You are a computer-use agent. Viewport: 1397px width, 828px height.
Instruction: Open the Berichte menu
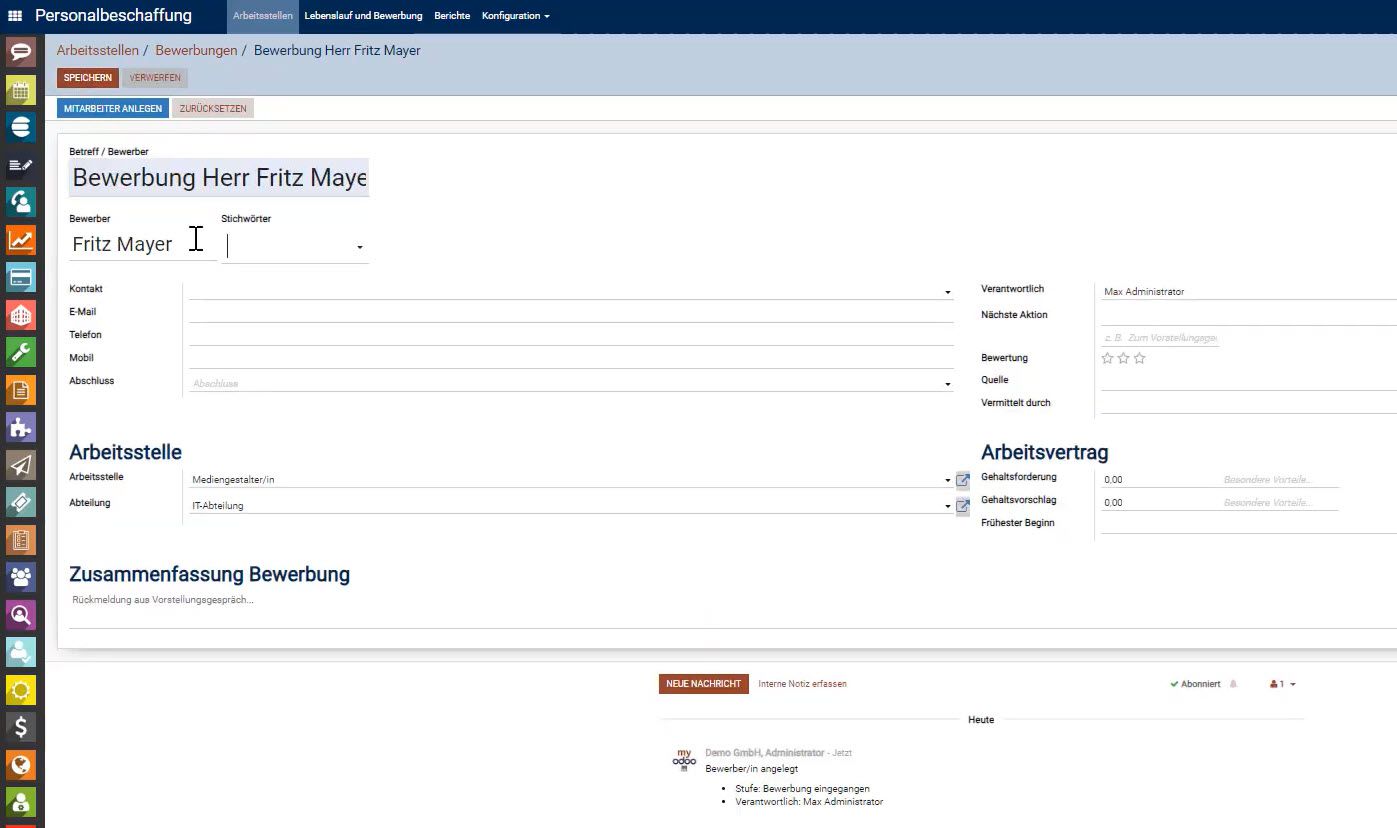(452, 15)
